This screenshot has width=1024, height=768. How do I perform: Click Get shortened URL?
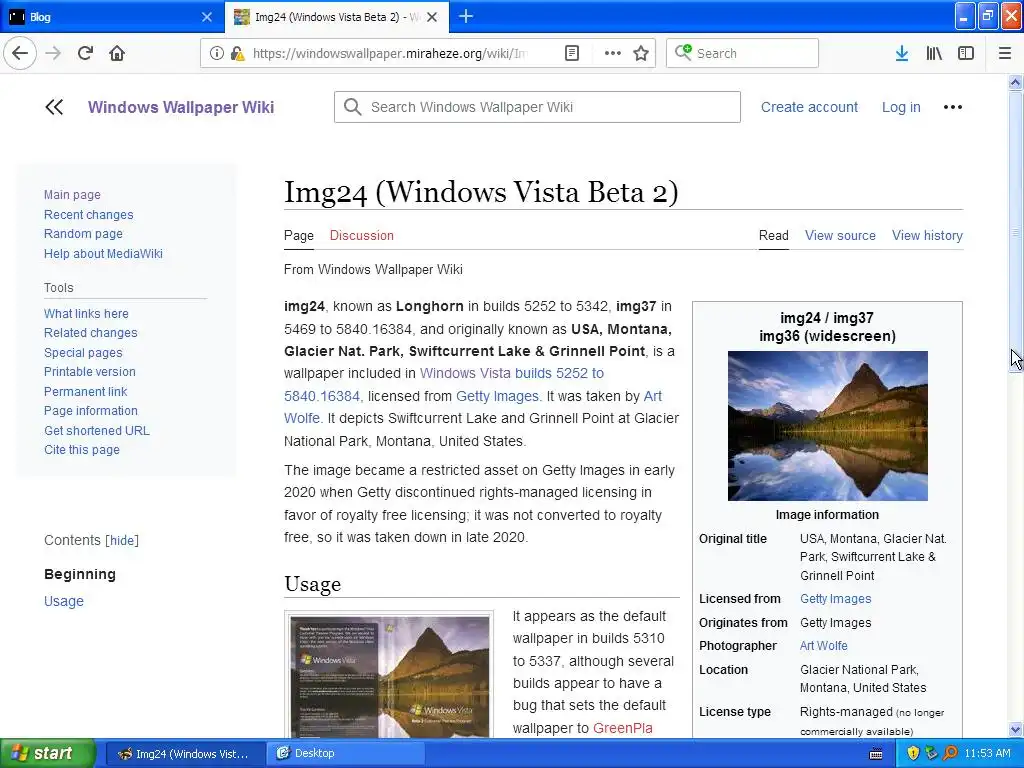[x=97, y=430]
